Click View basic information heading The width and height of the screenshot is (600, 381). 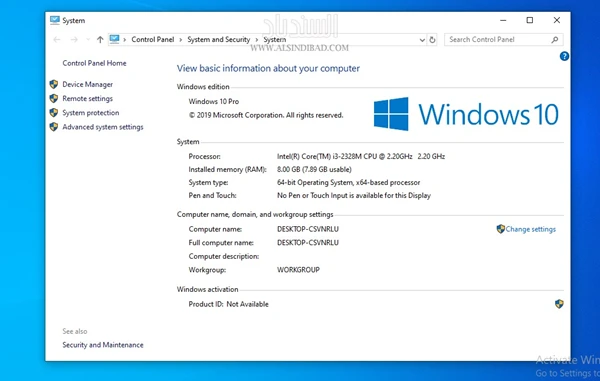(268, 68)
